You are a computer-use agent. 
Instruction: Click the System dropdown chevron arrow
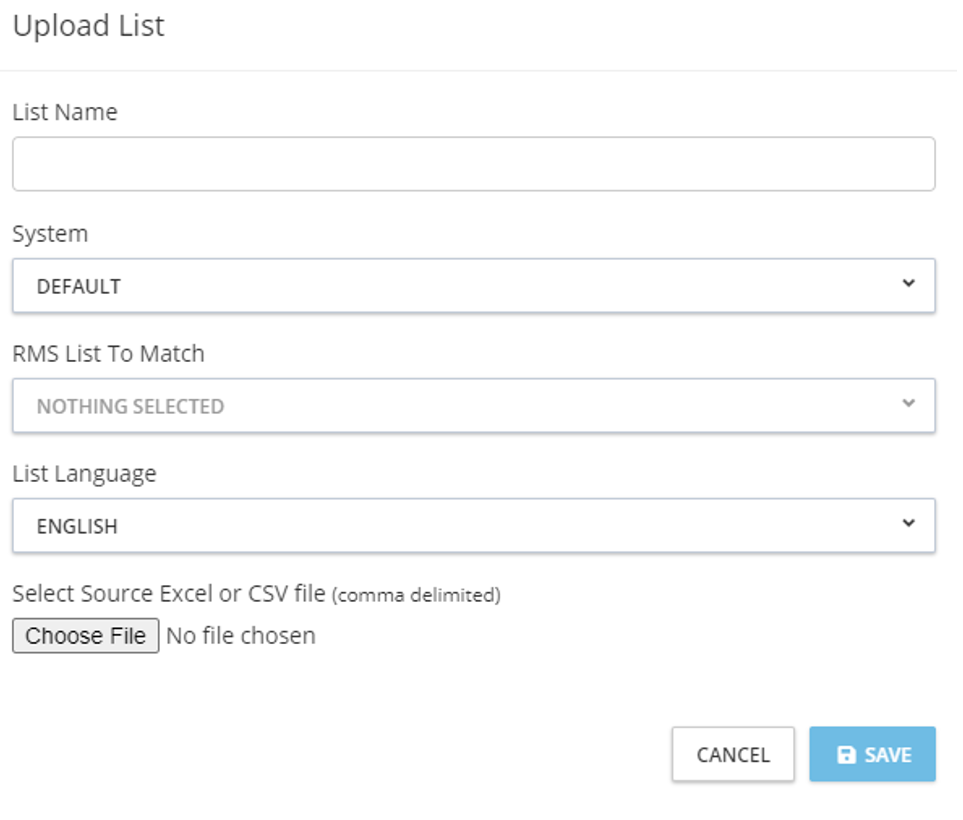(x=908, y=284)
